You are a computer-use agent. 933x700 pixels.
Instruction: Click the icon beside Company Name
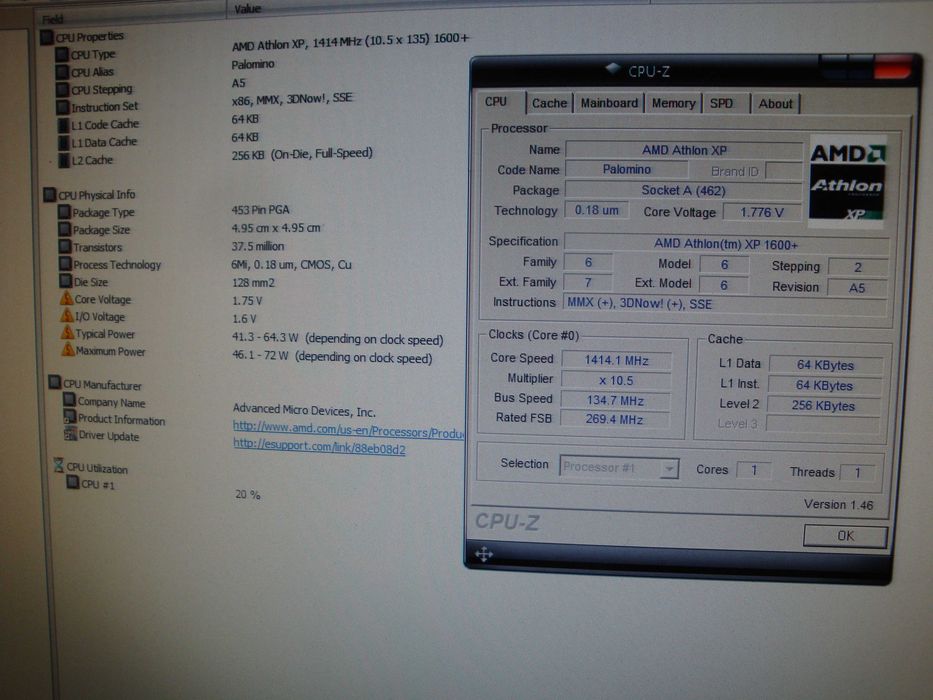pos(70,400)
